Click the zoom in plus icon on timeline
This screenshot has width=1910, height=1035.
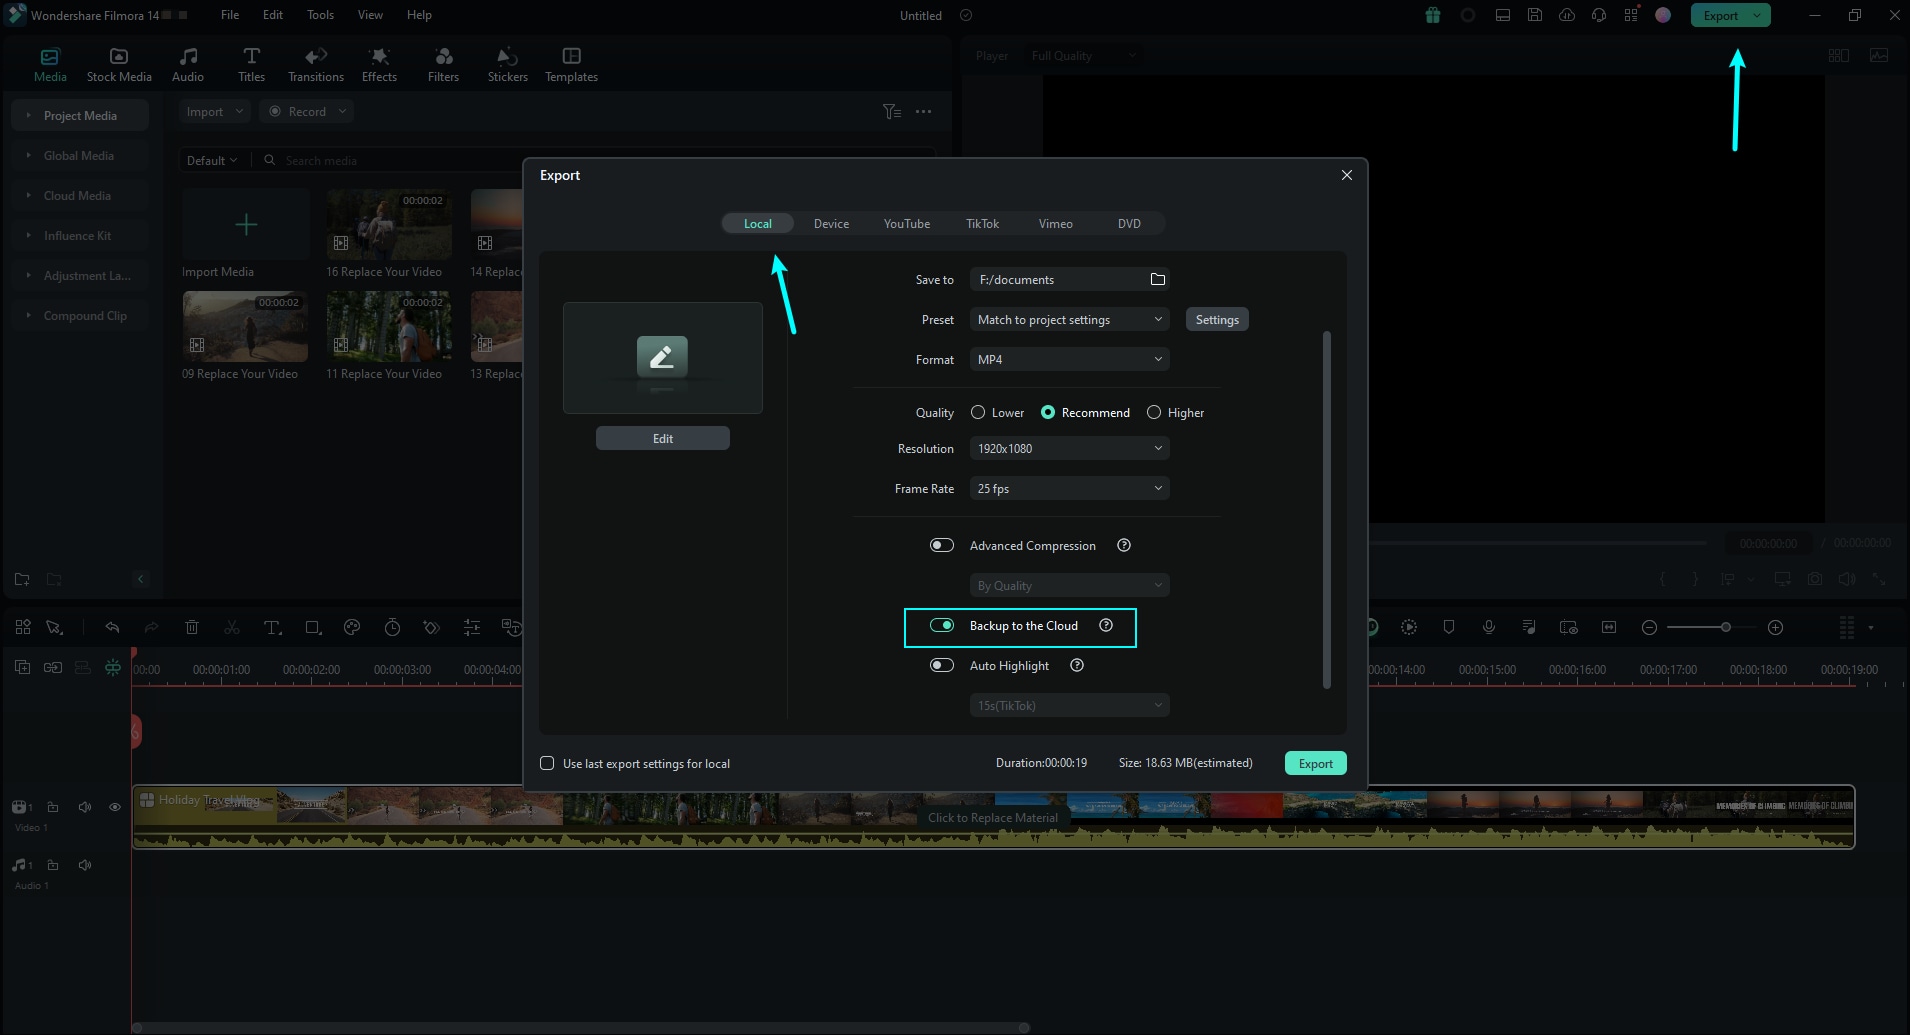point(1776,627)
